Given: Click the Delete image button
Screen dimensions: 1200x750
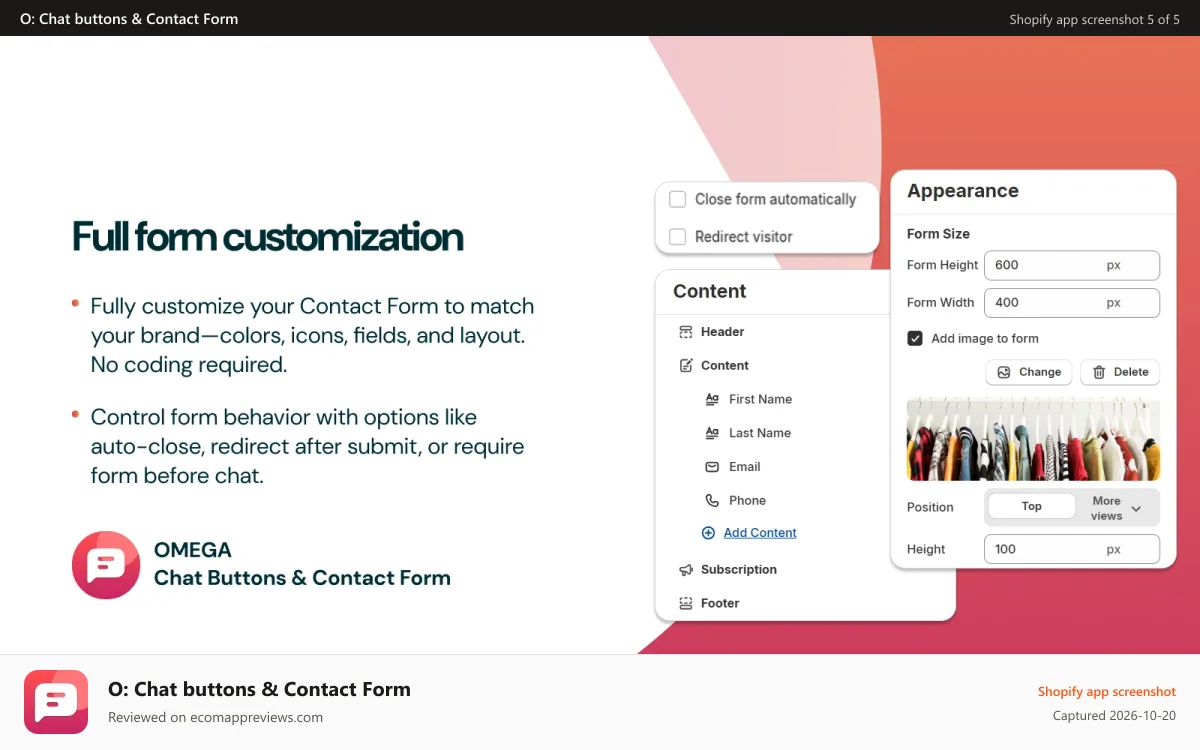Looking at the screenshot, I should click(x=1120, y=372).
